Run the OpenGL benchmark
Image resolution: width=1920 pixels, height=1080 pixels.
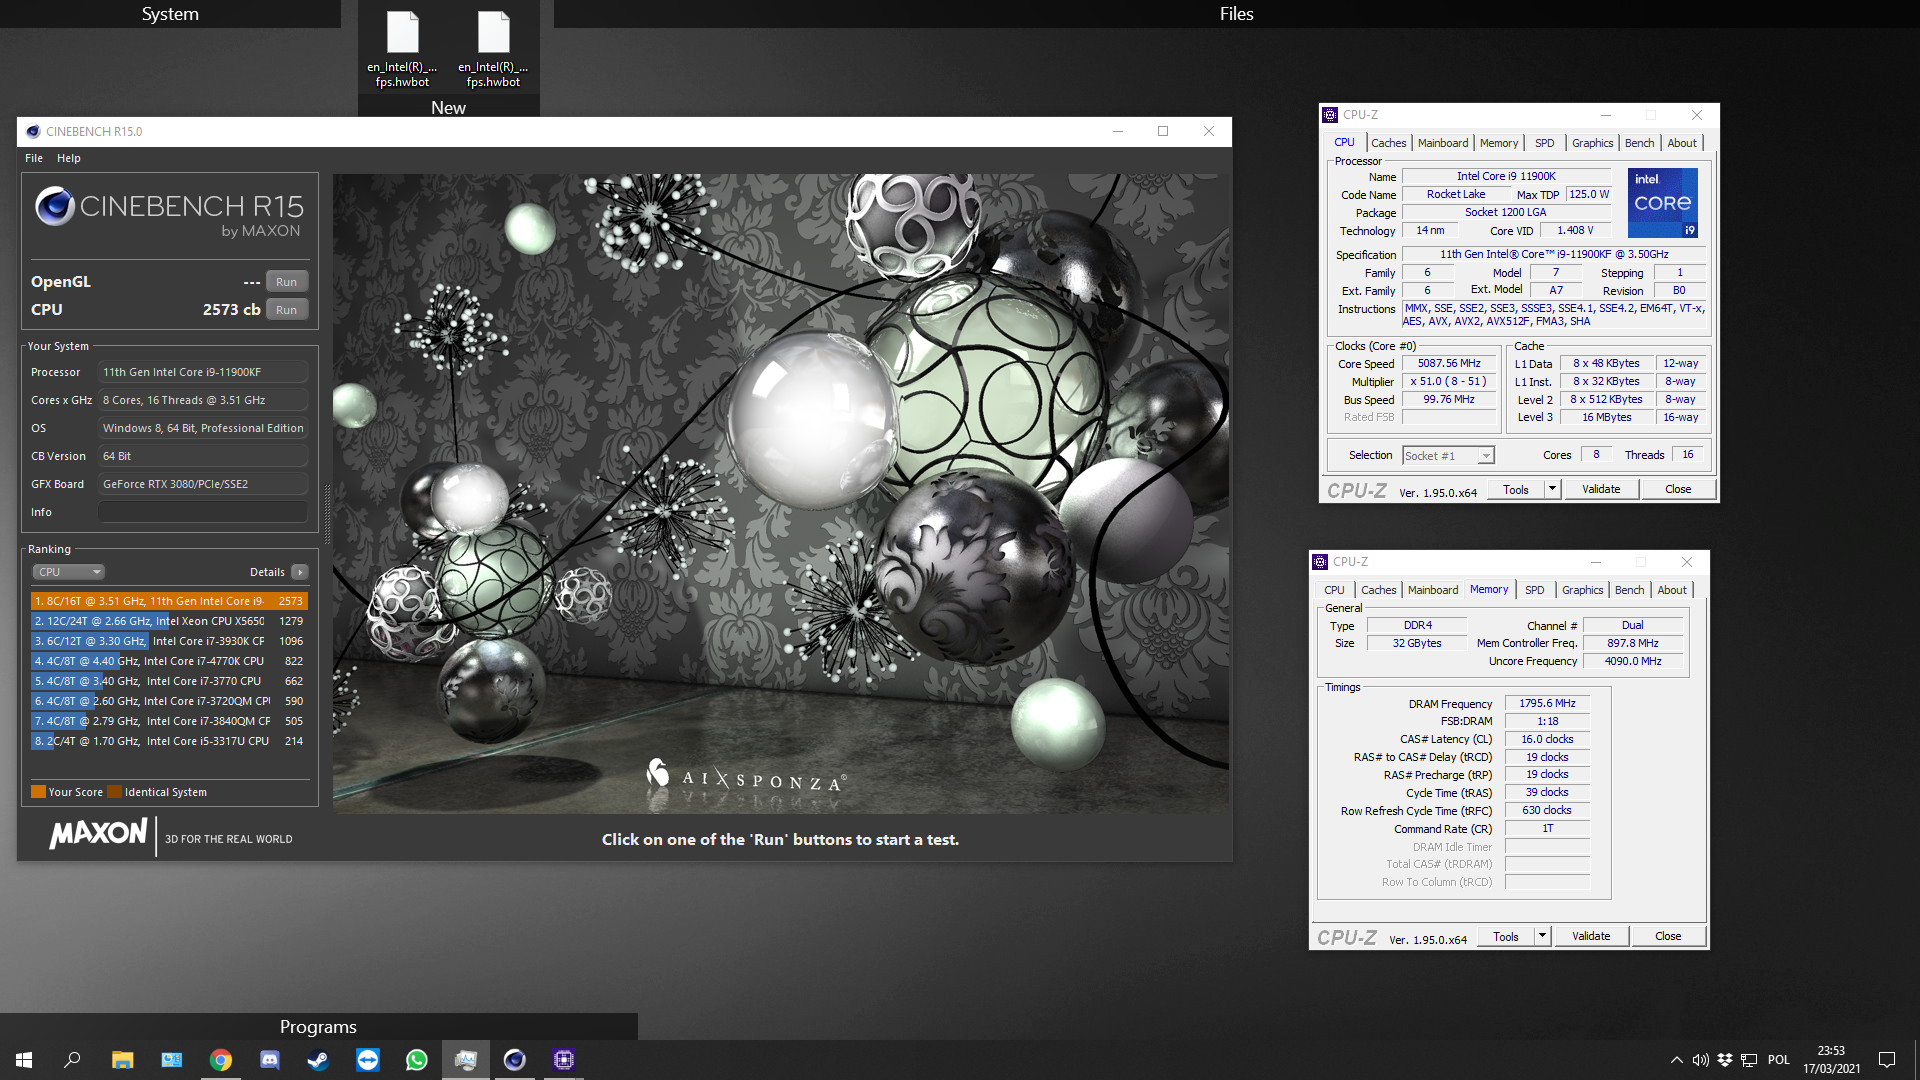tap(286, 282)
